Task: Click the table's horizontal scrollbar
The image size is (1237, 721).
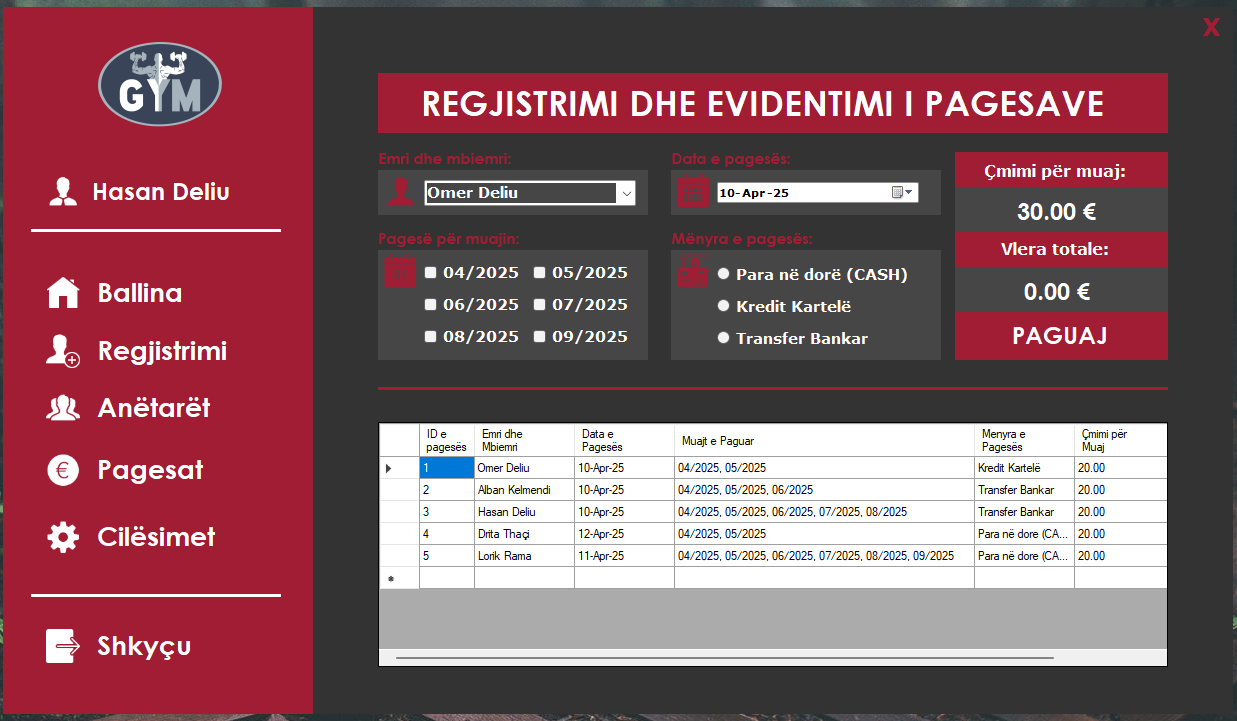Action: (x=724, y=658)
